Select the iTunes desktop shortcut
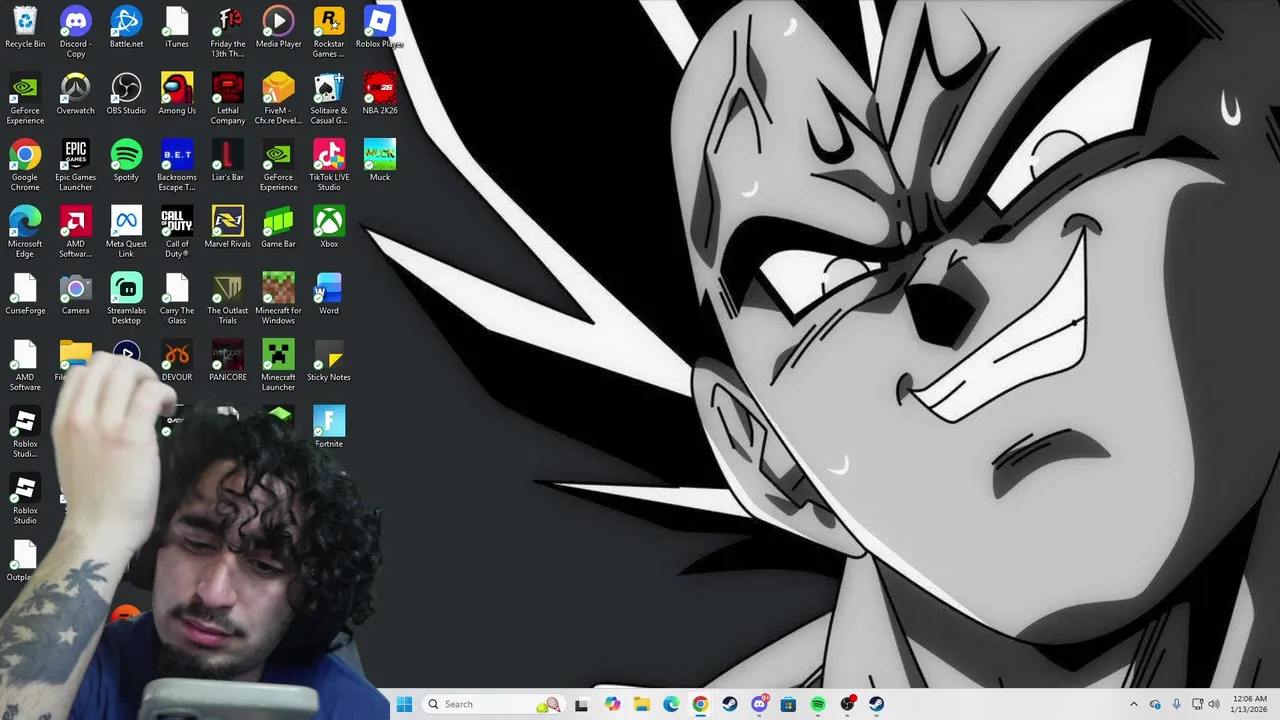This screenshot has width=1280, height=720. [x=177, y=27]
